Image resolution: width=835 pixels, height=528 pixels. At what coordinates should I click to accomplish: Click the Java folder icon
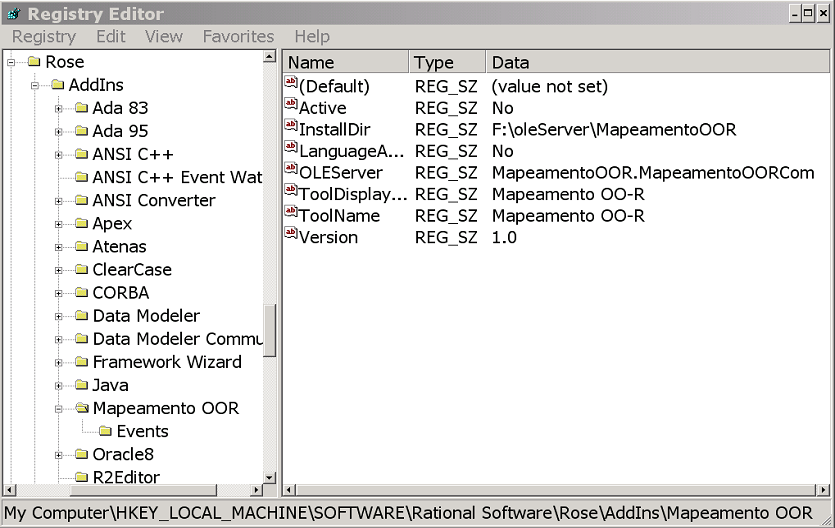81,385
